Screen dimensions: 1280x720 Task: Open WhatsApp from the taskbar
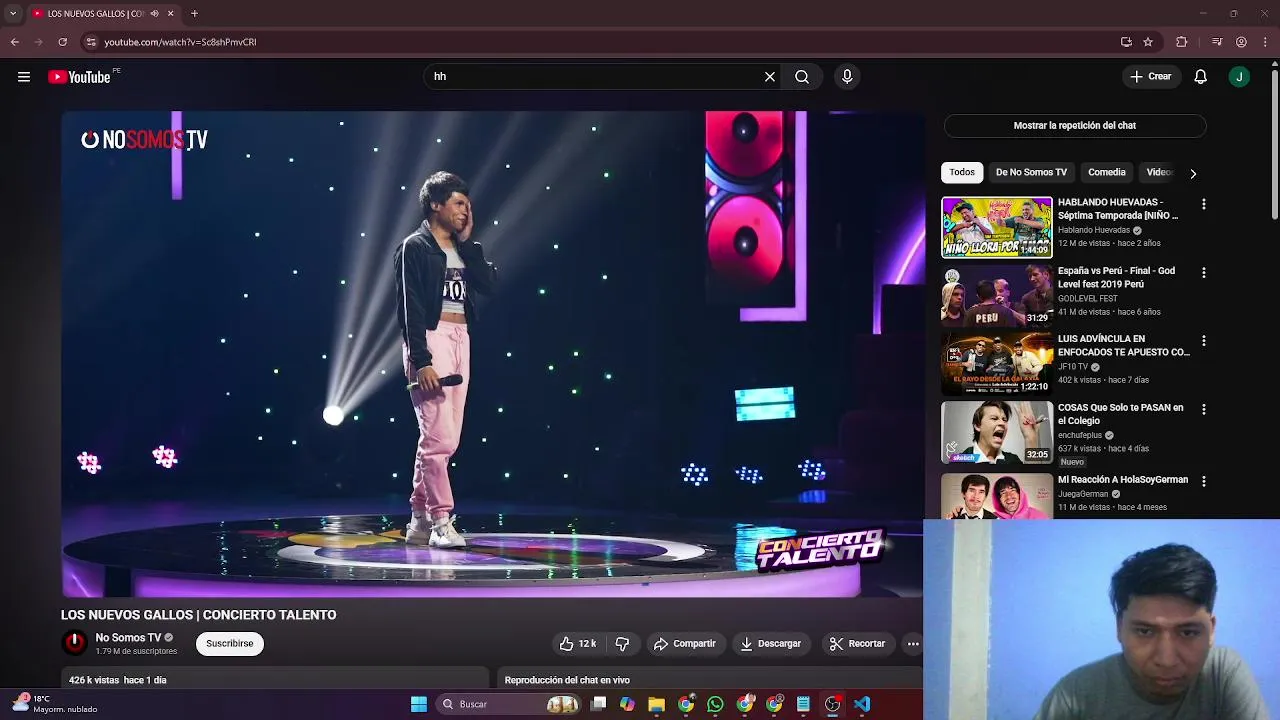(715, 704)
